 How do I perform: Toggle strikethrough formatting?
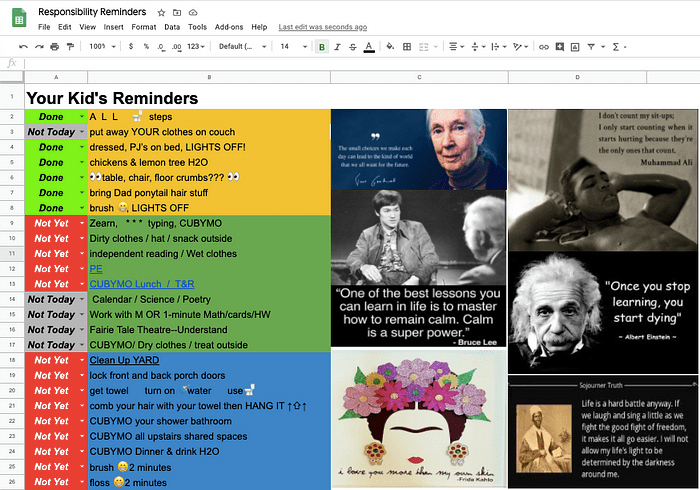[353, 47]
